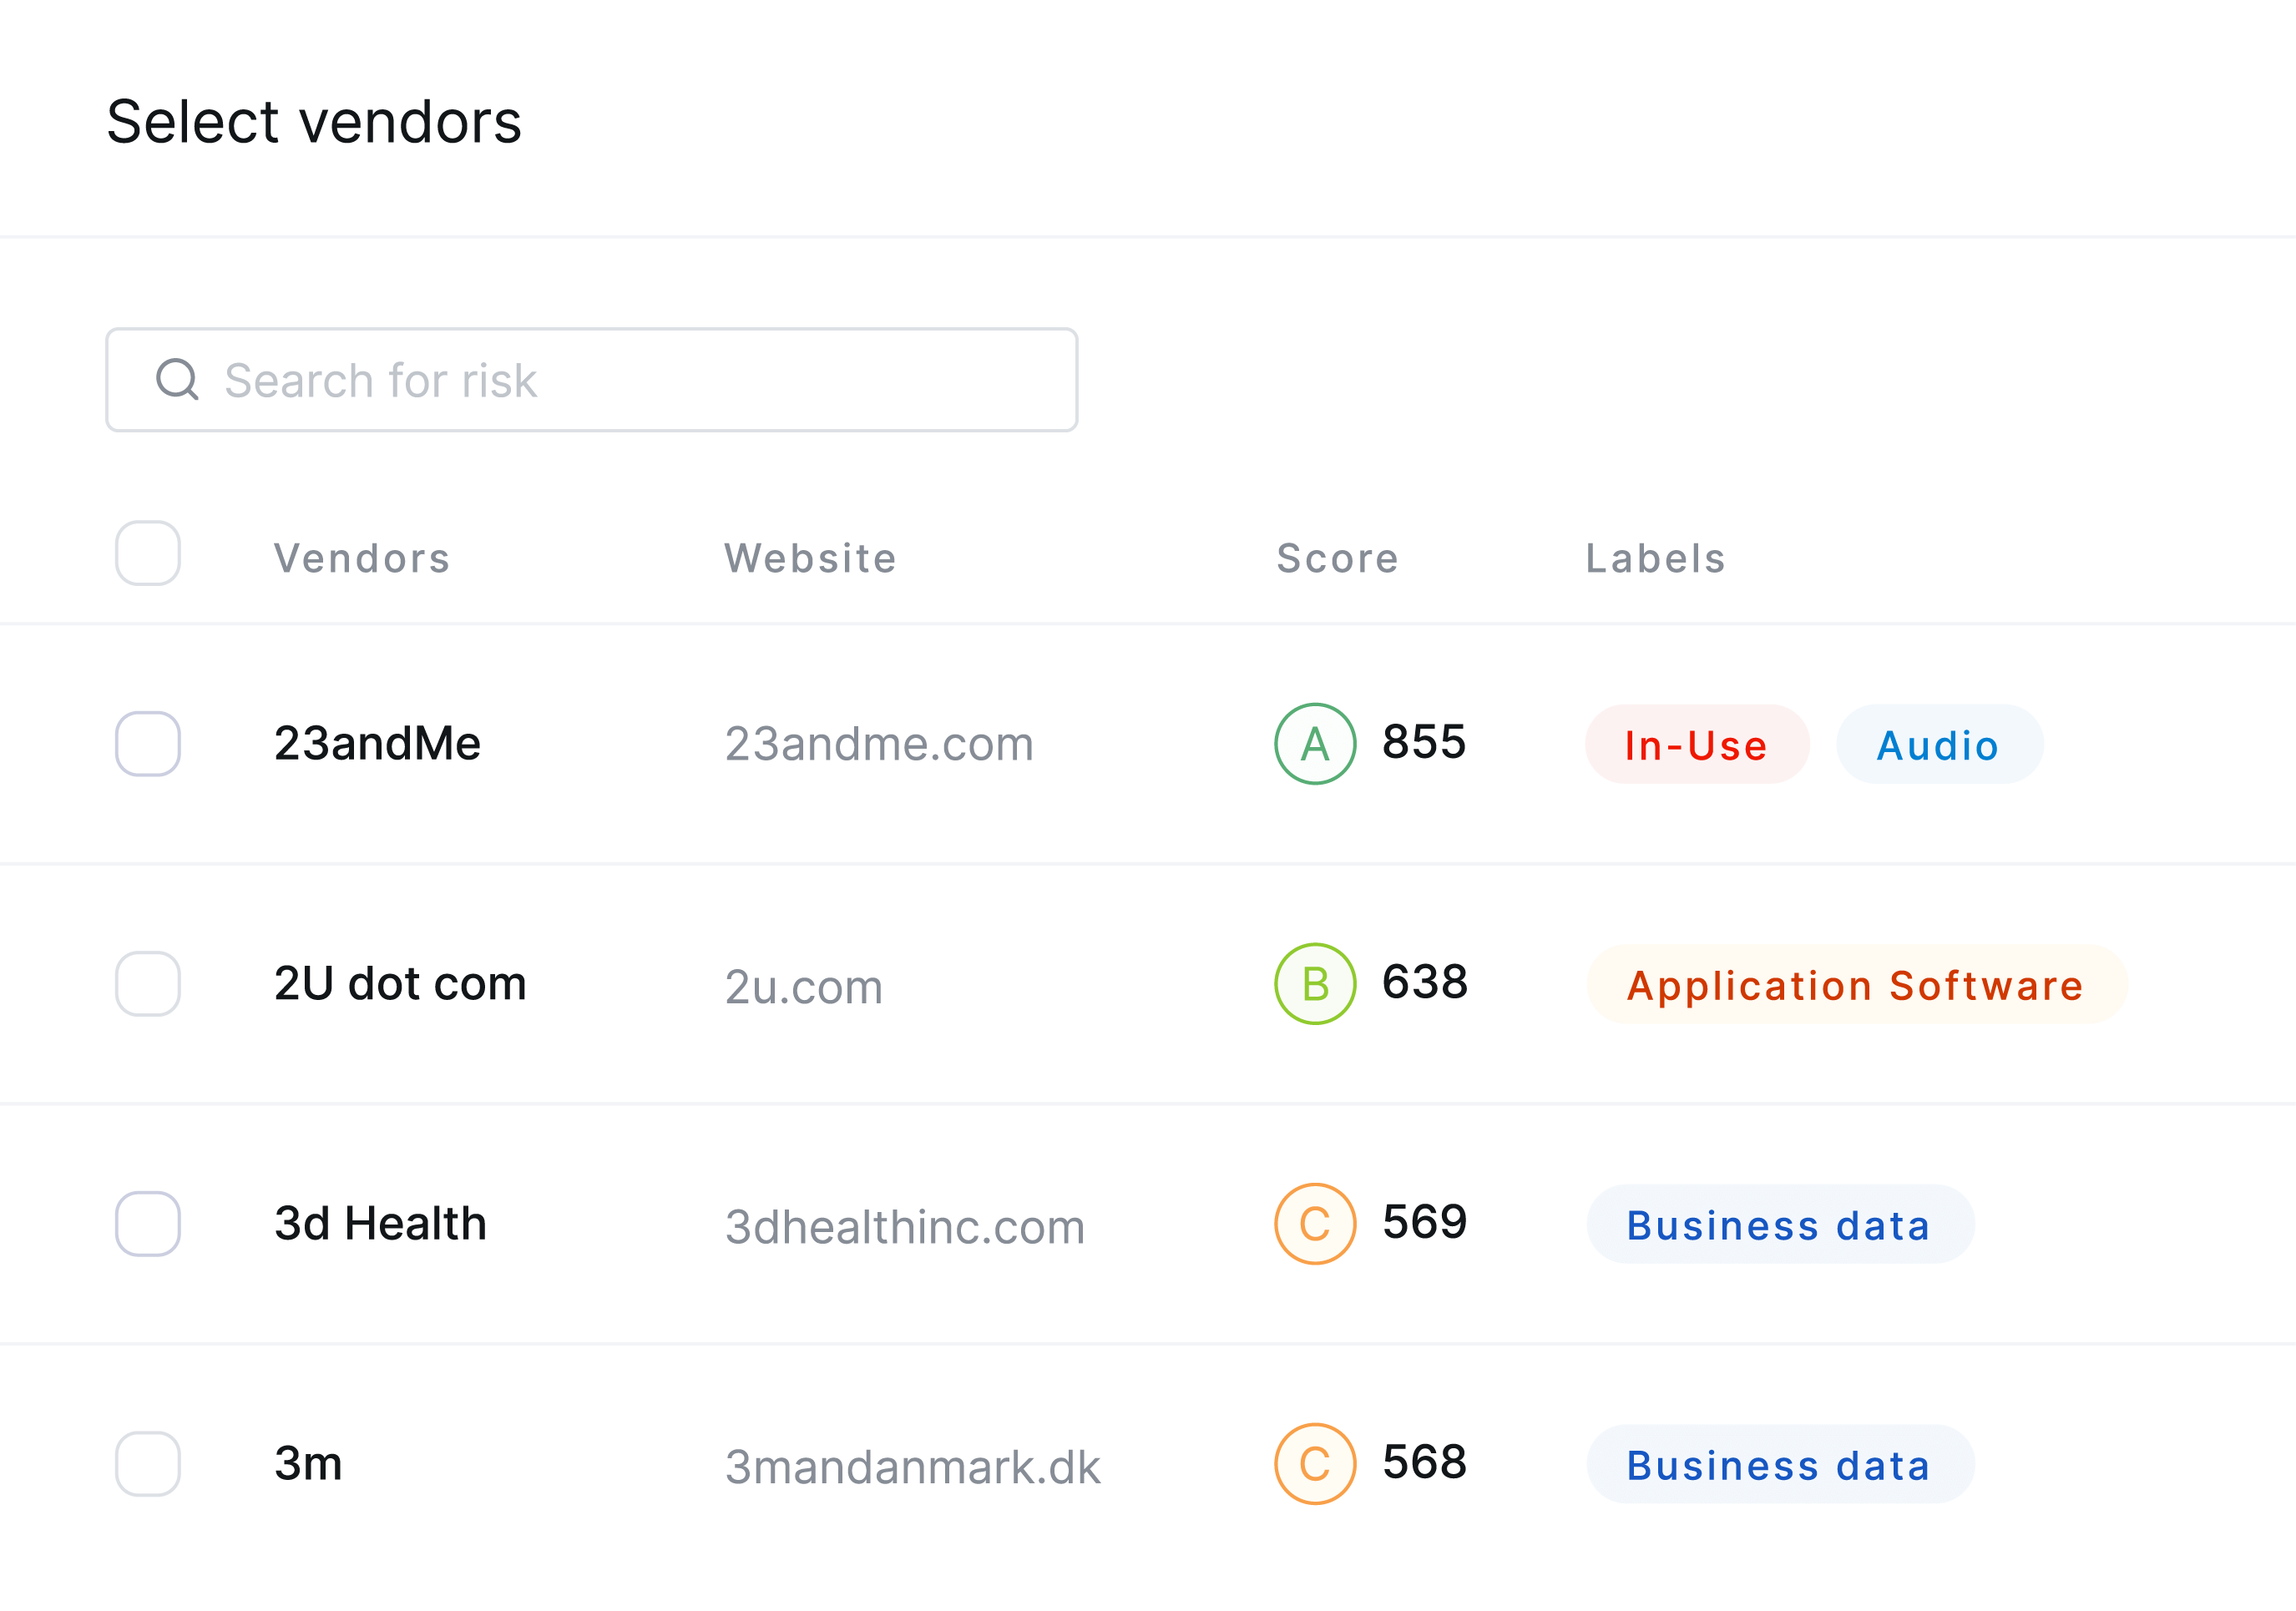2296x1611 pixels.
Task: Select the Application Software label
Action: click(1856, 984)
